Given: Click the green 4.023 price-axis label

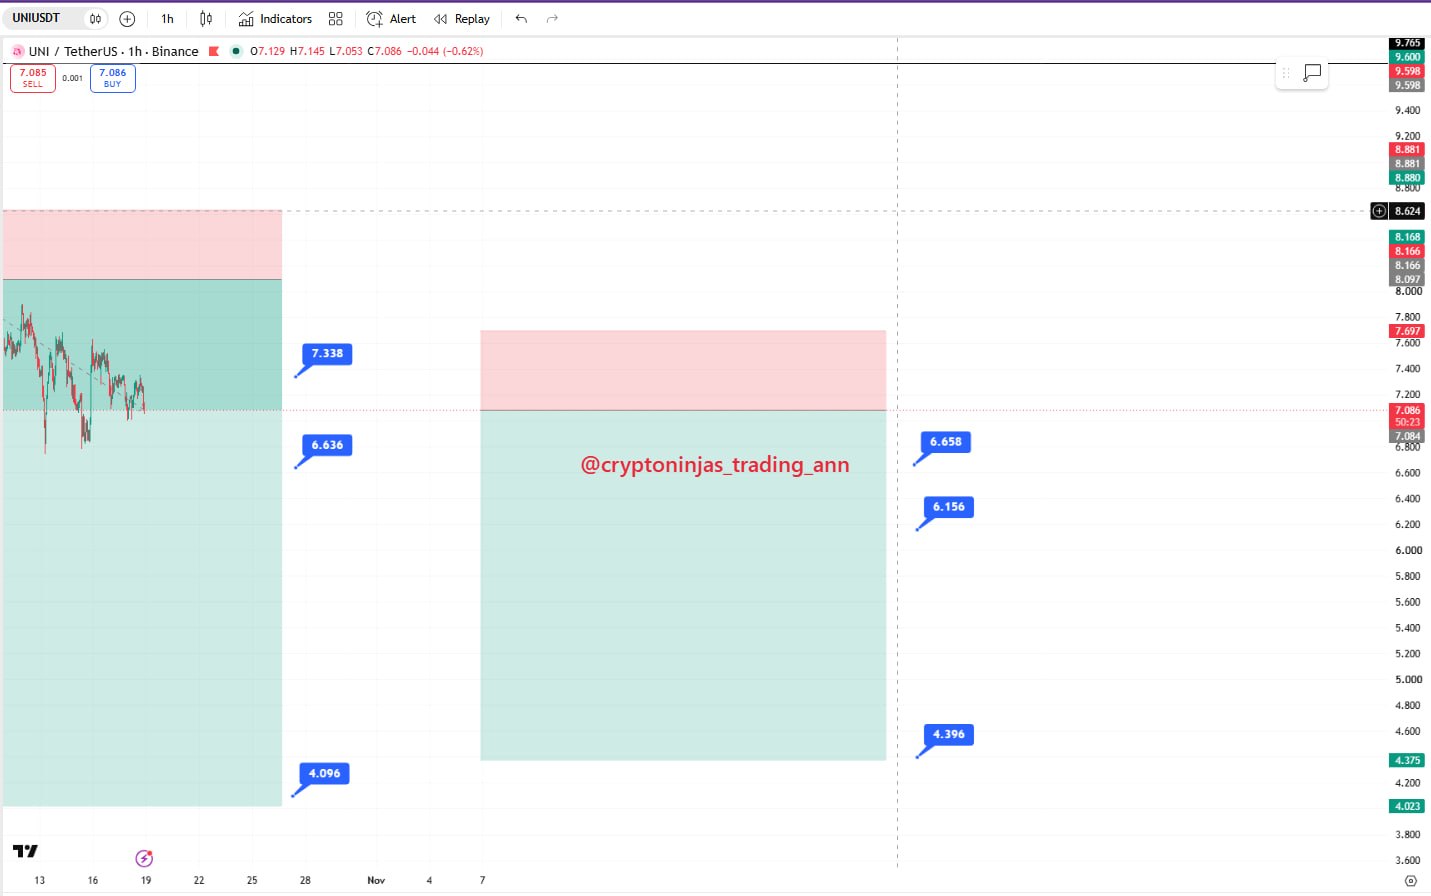Looking at the screenshot, I should tap(1407, 806).
